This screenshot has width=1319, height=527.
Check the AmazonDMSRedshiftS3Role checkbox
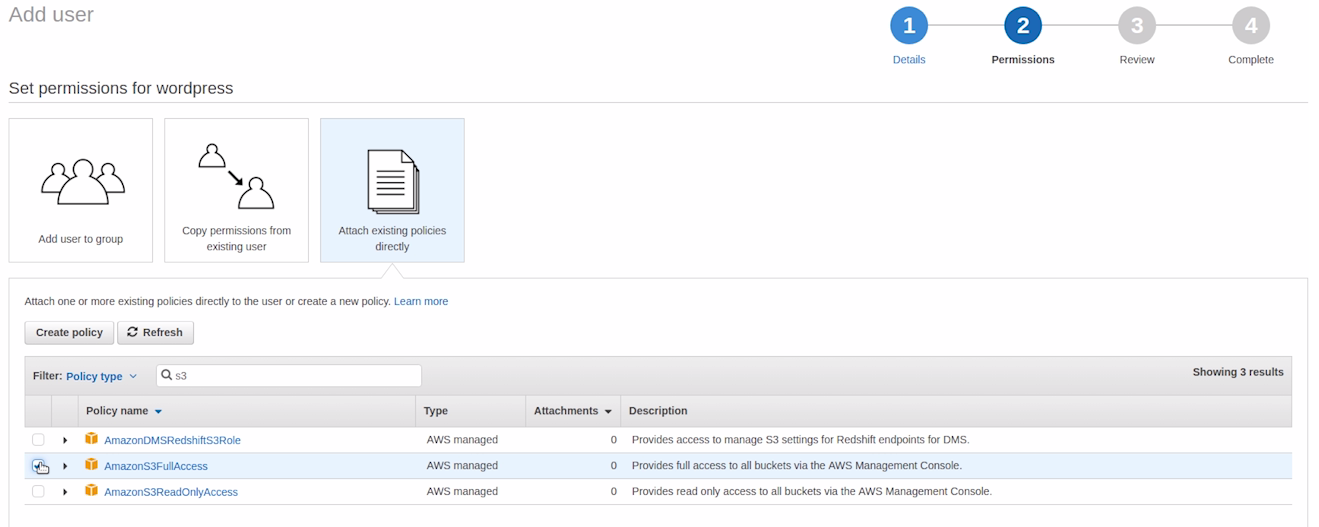[38, 439]
